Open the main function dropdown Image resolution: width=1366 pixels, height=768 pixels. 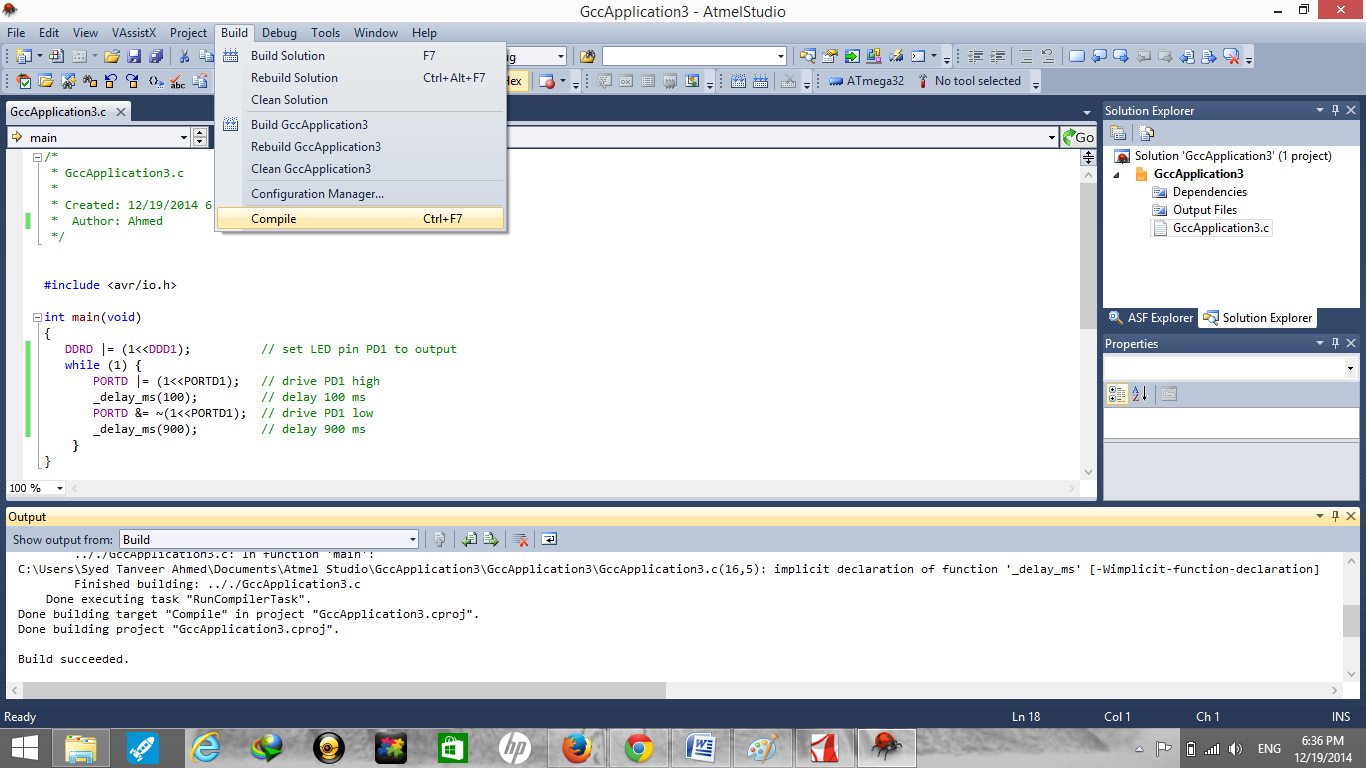click(x=184, y=138)
